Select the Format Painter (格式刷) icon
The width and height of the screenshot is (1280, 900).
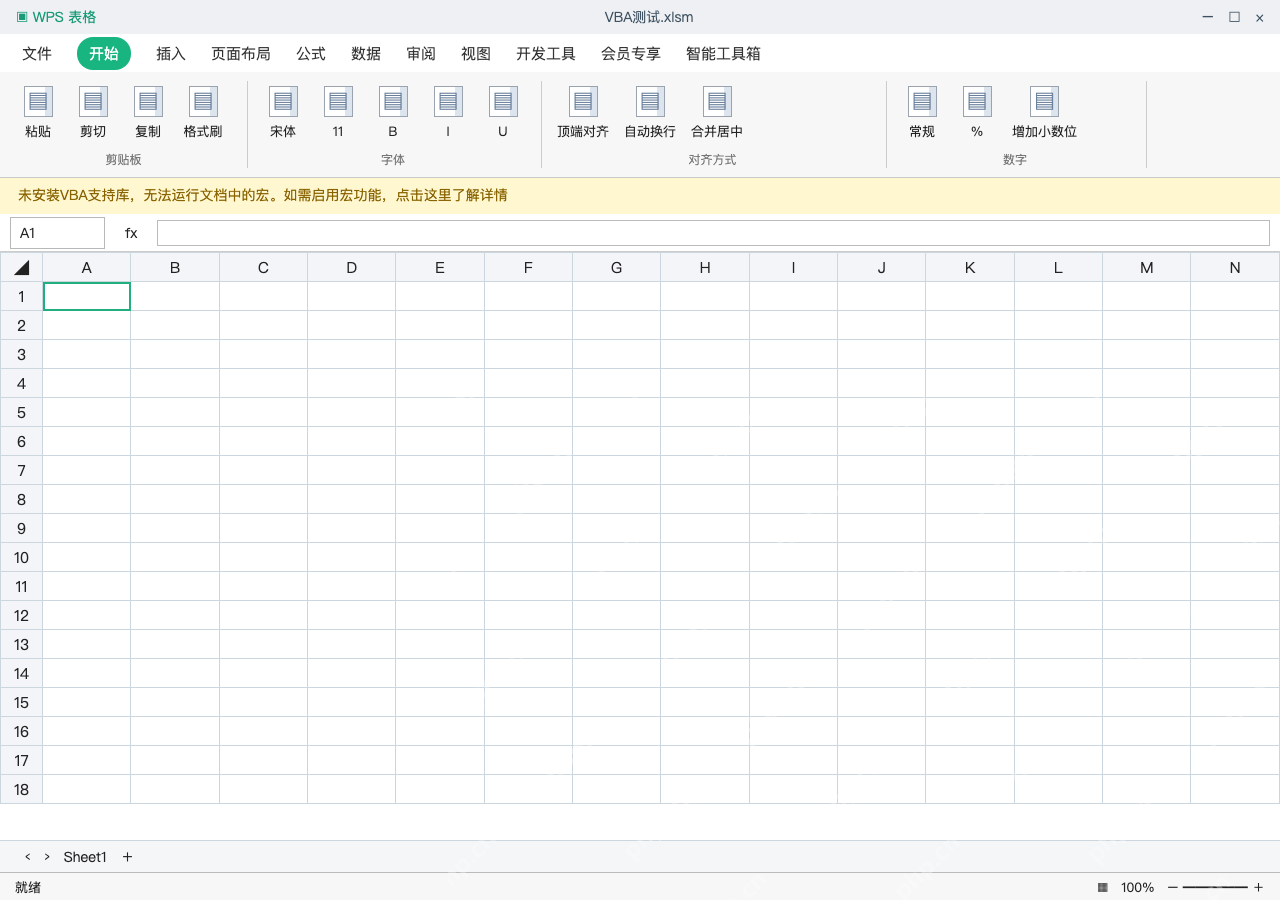click(203, 101)
